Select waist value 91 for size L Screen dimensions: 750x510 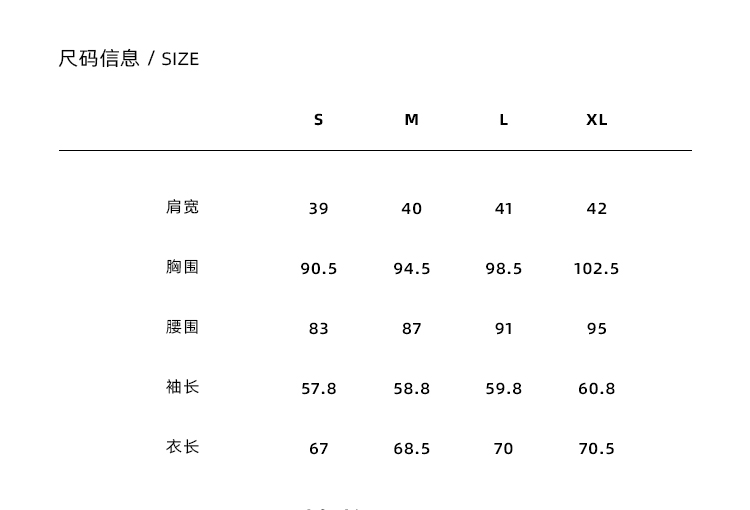503,328
